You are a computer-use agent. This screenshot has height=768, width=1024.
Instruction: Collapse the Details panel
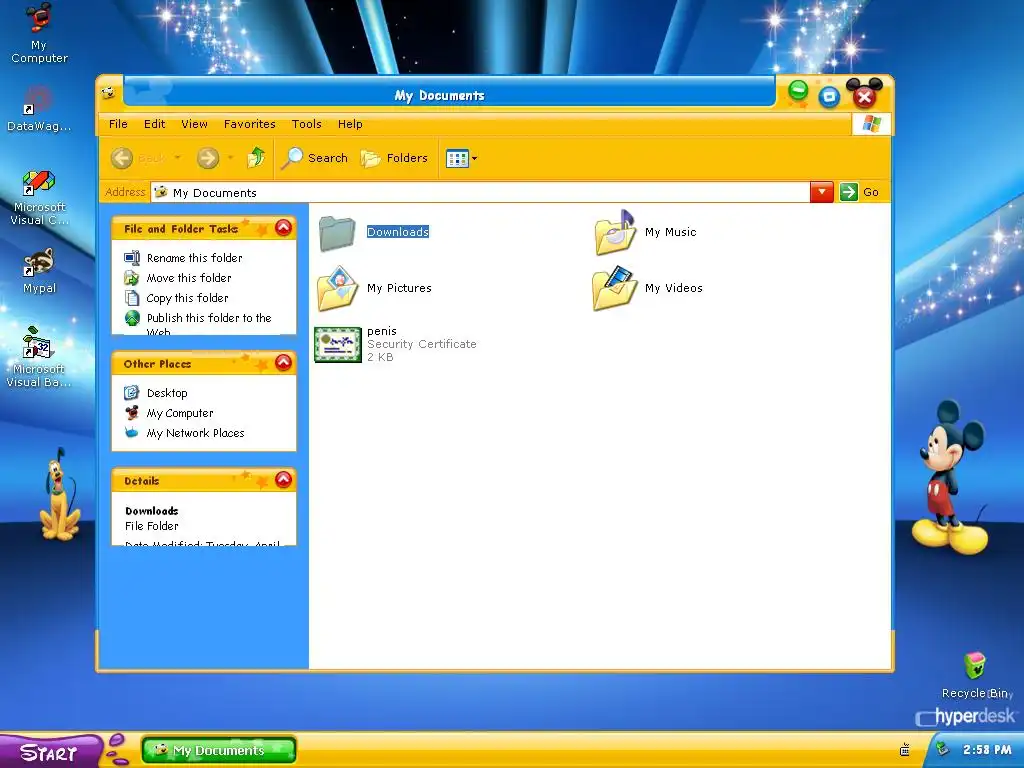283,479
